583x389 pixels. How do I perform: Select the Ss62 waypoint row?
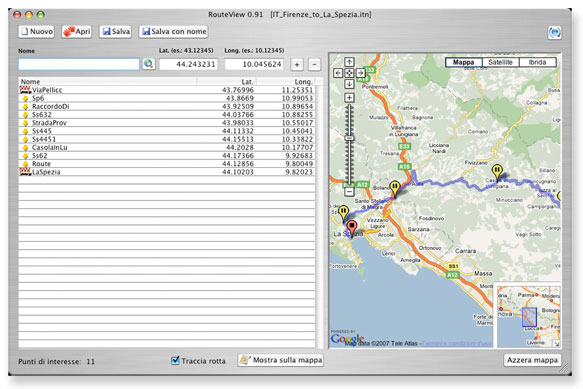coord(167,155)
